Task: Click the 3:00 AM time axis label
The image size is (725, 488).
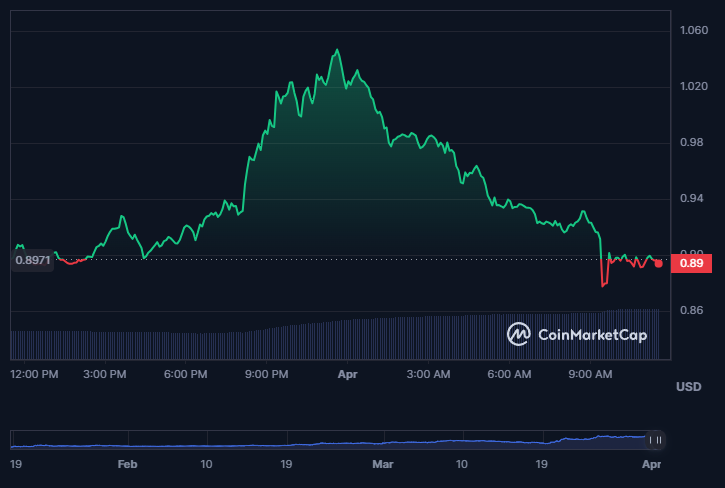Action: point(428,375)
